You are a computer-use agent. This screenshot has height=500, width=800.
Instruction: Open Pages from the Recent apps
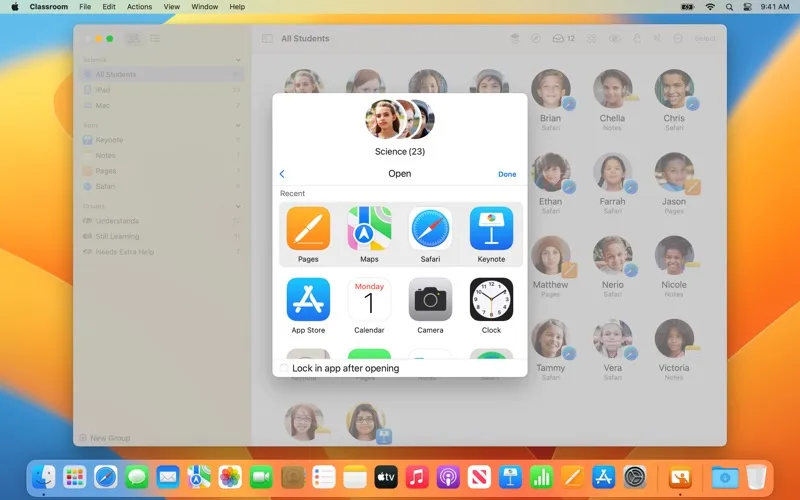click(308, 228)
